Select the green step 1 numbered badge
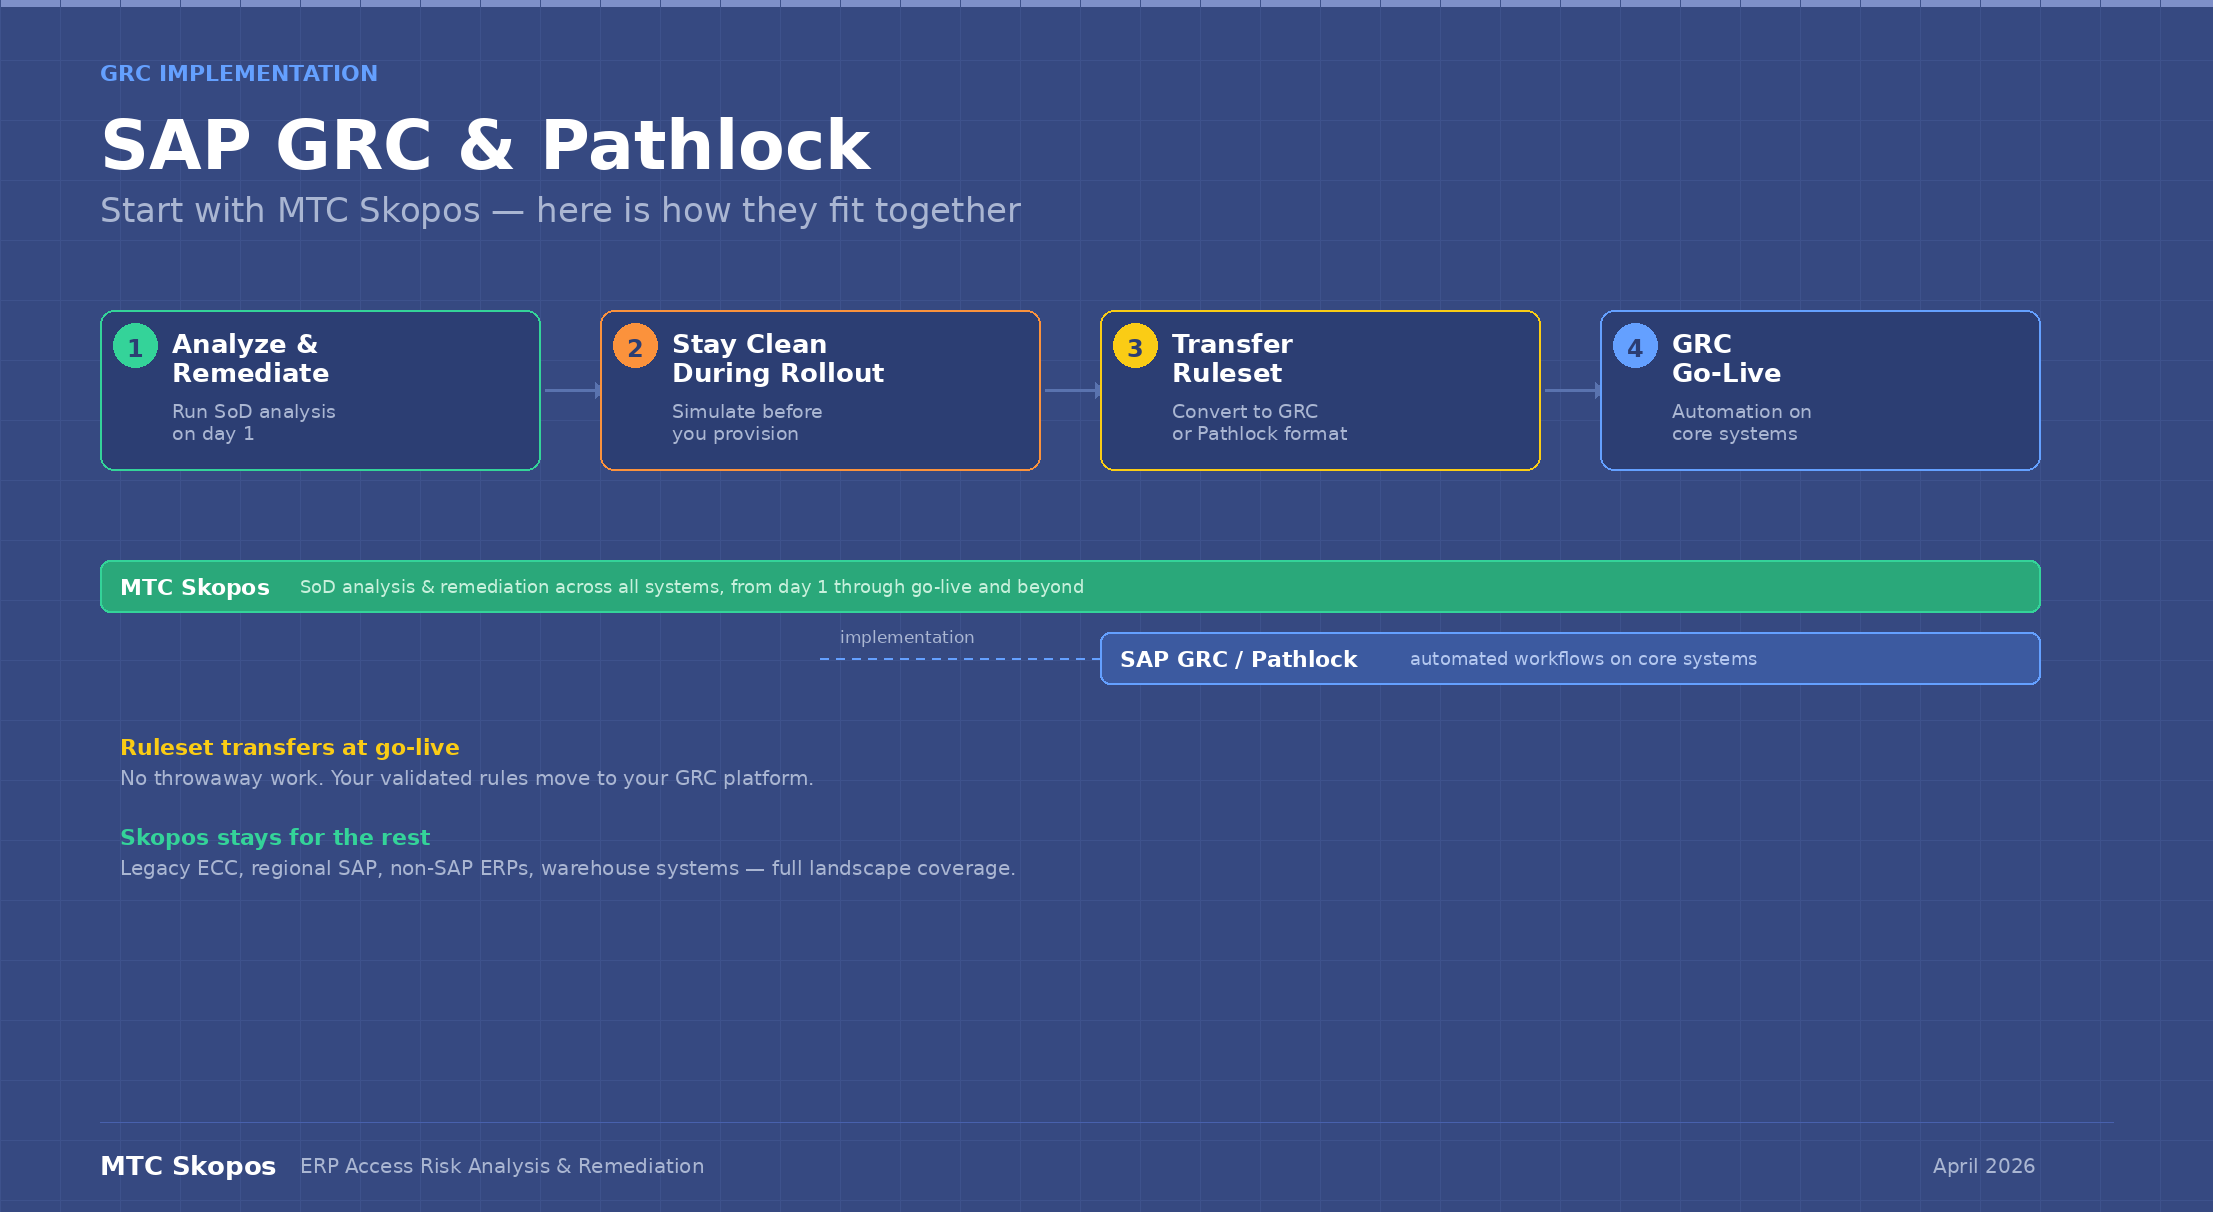The image size is (2213, 1212). pyautogui.click(x=134, y=347)
